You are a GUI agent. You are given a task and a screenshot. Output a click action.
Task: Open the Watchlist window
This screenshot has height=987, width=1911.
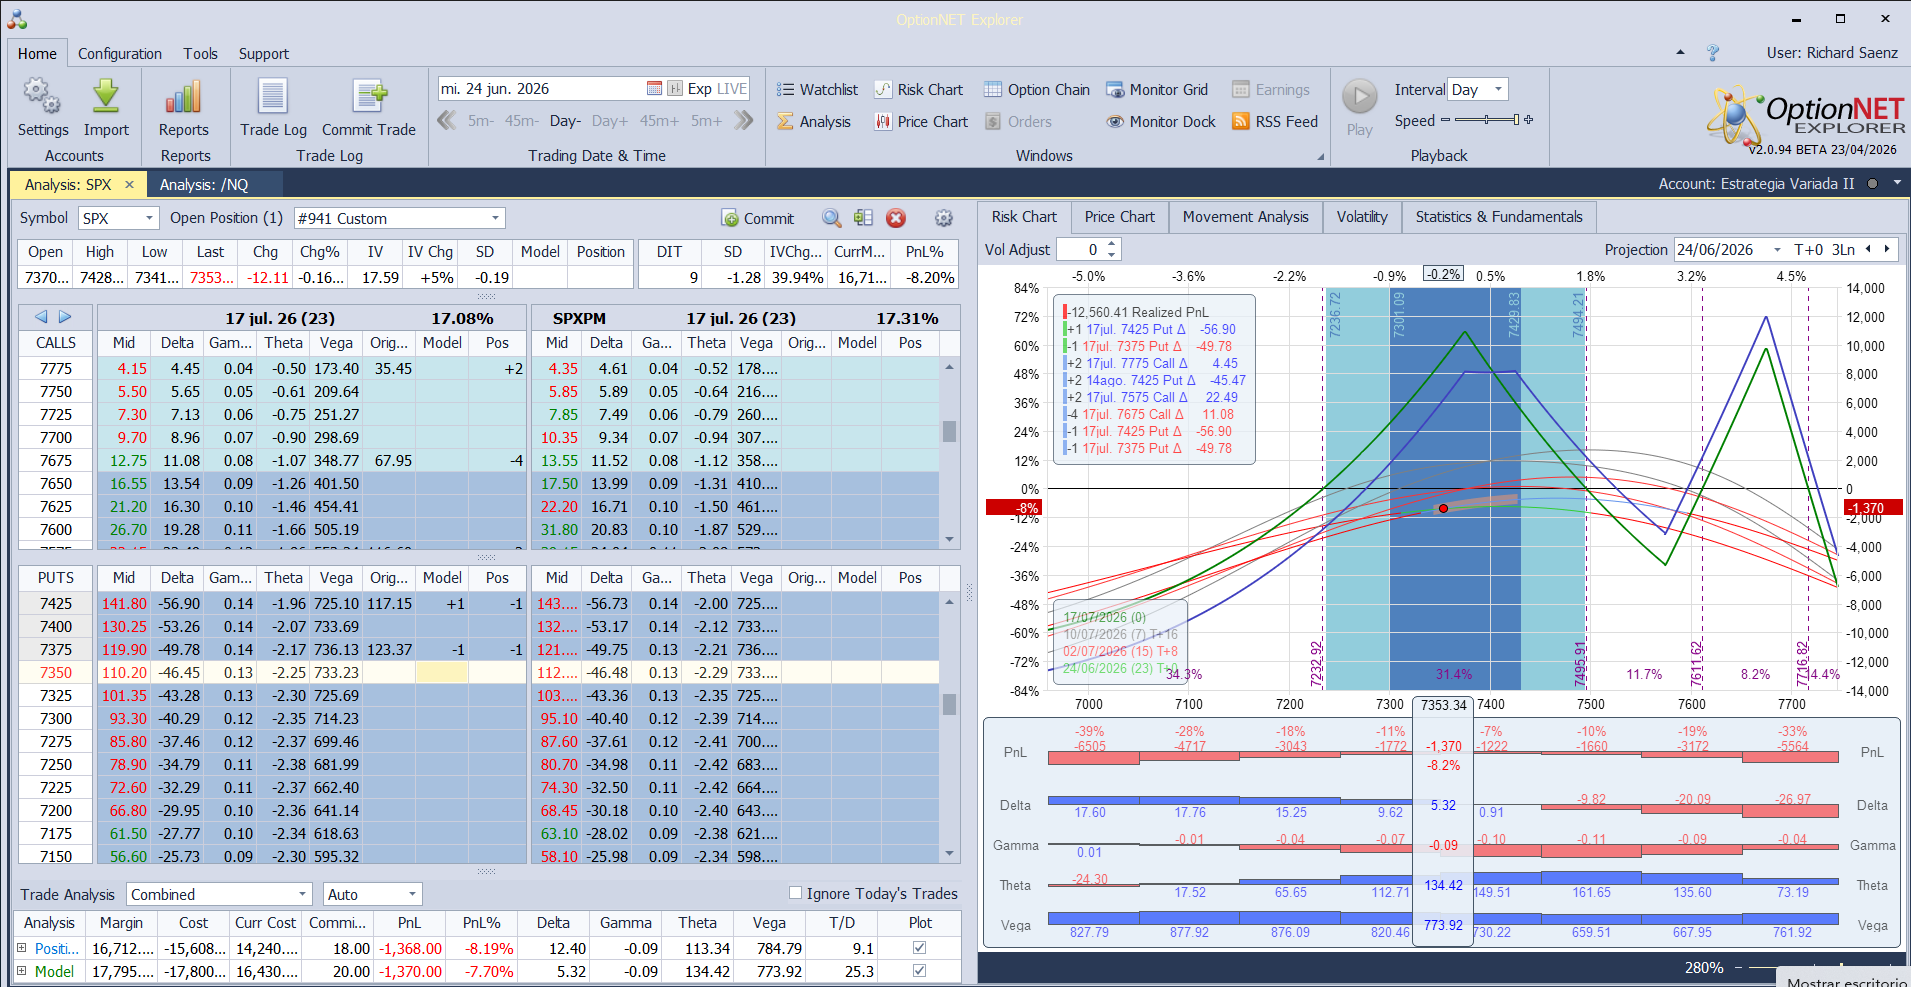tap(817, 90)
